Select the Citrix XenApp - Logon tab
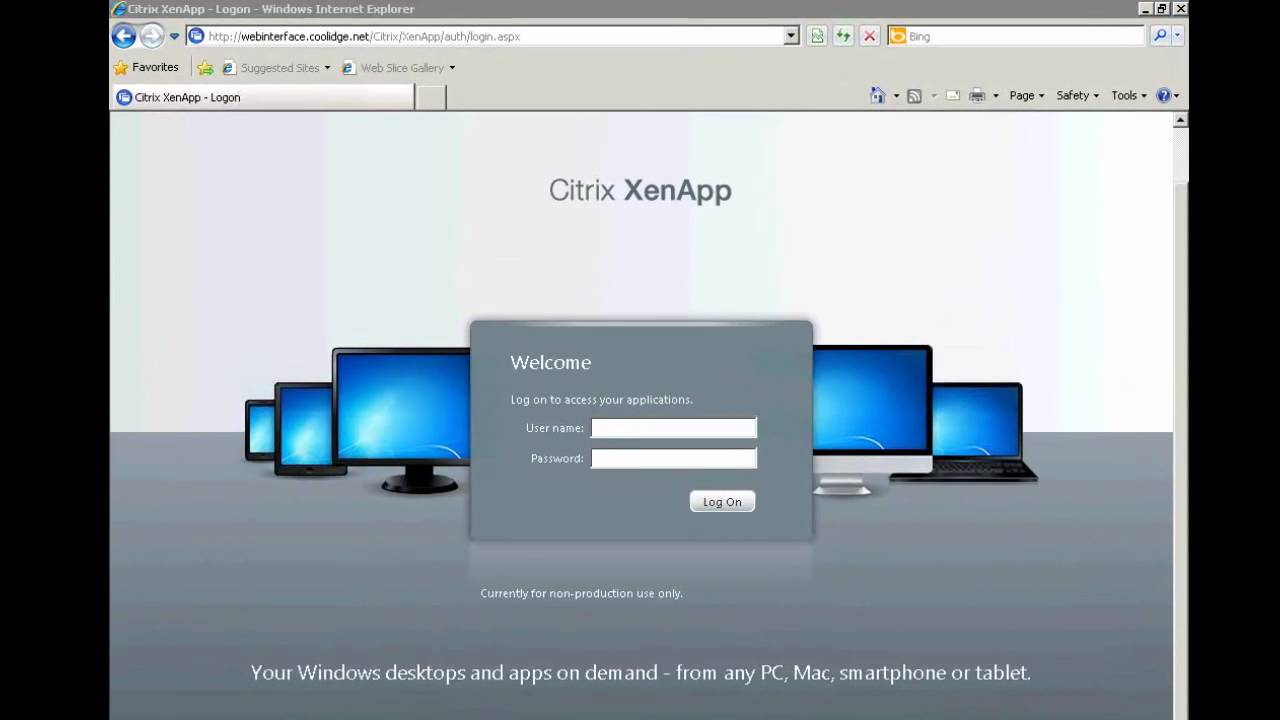This screenshot has height=720, width=1280. click(x=262, y=97)
